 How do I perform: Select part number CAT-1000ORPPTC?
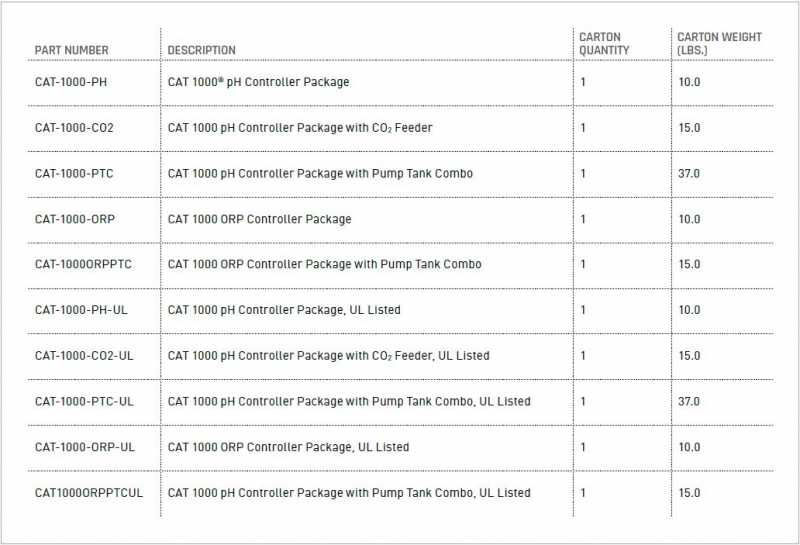coord(83,265)
